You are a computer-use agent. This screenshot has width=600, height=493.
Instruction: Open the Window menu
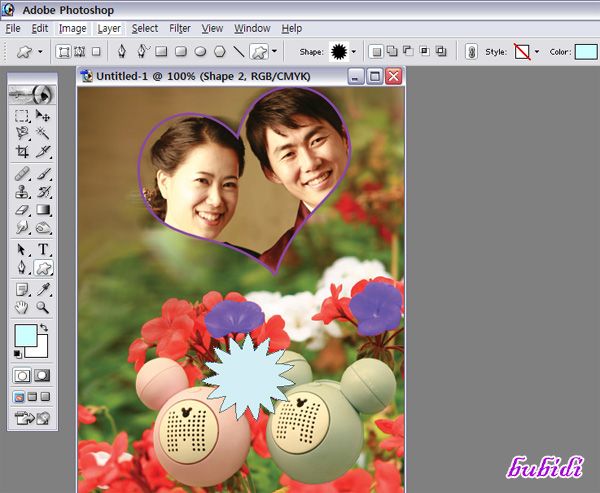pyautogui.click(x=252, y=29)
